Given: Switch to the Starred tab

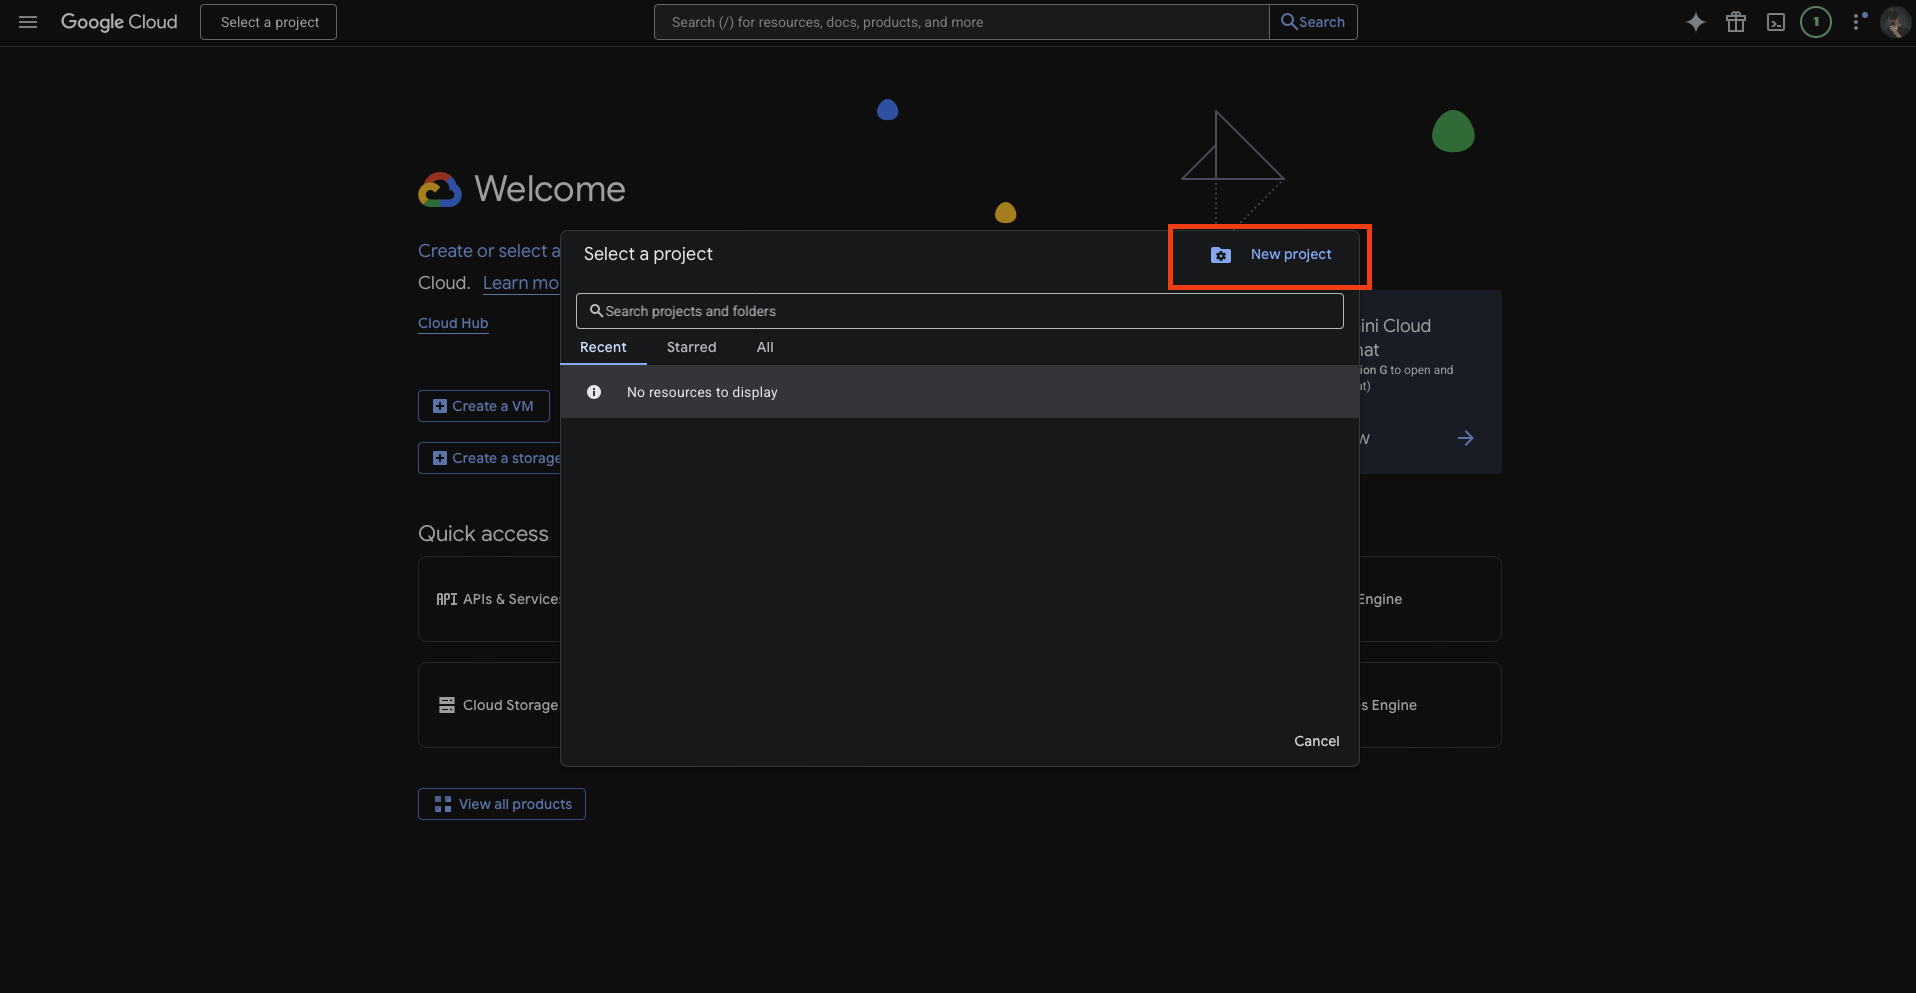Looking at the screenshot, I should coord(691,347).
